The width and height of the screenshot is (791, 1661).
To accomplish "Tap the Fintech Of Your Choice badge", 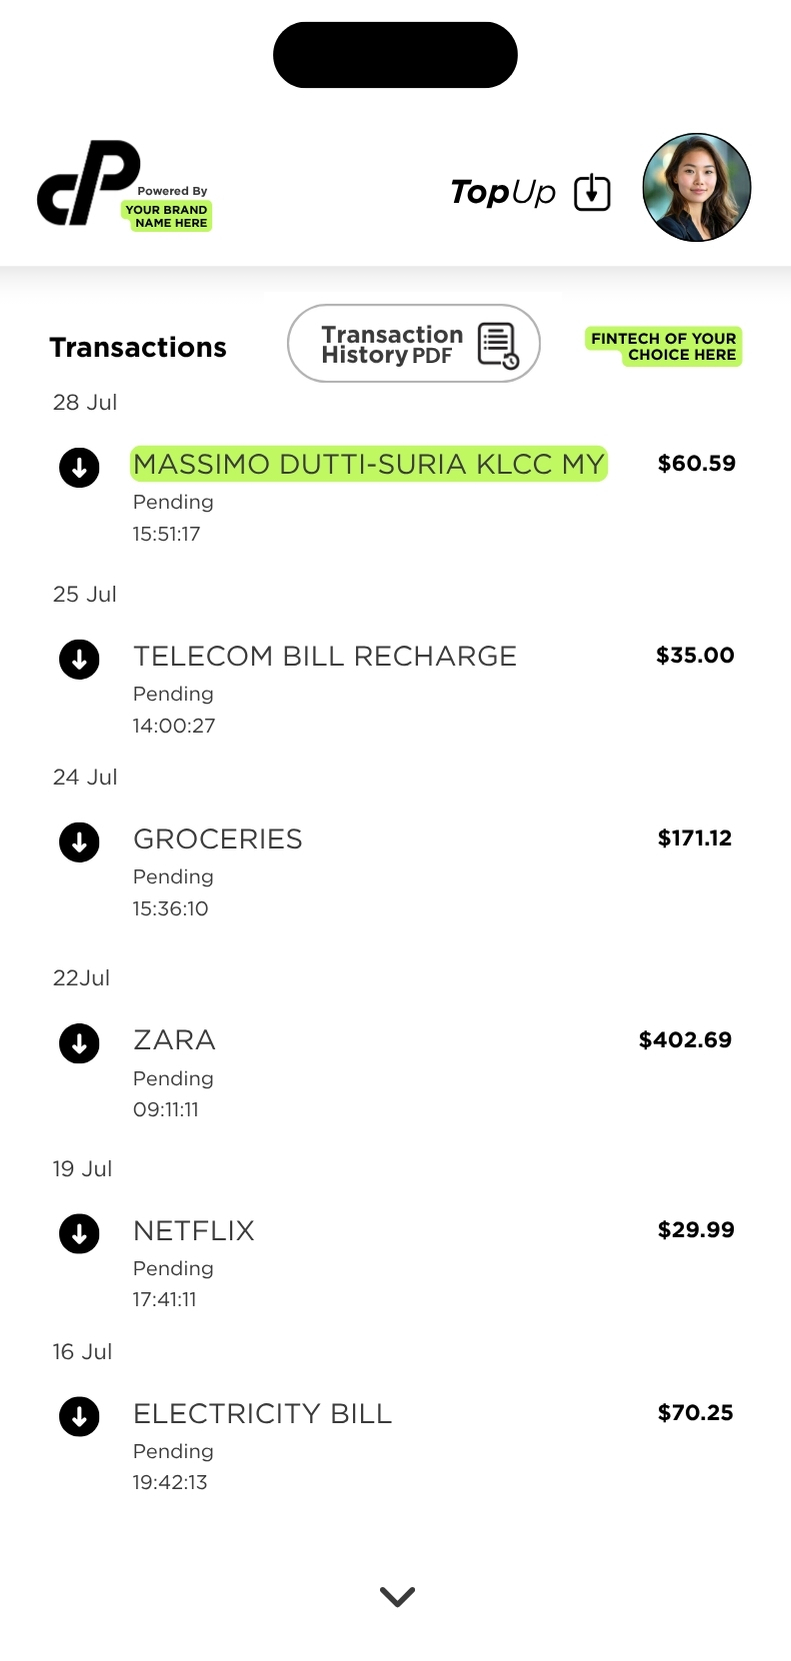I will click(663, 347).
